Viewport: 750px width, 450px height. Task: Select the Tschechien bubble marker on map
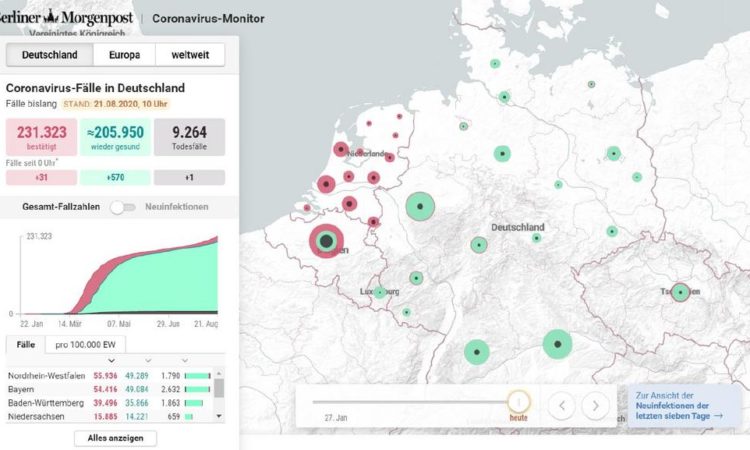(680, 293)
